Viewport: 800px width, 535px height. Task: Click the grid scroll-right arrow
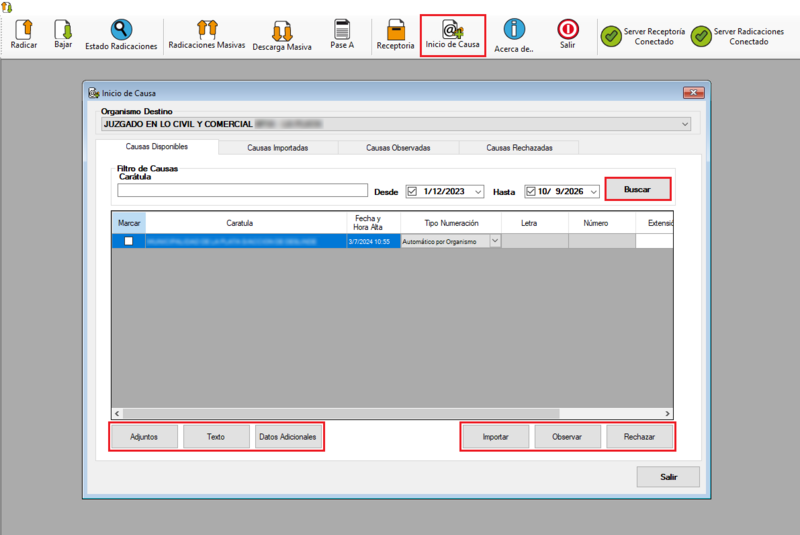667,414
